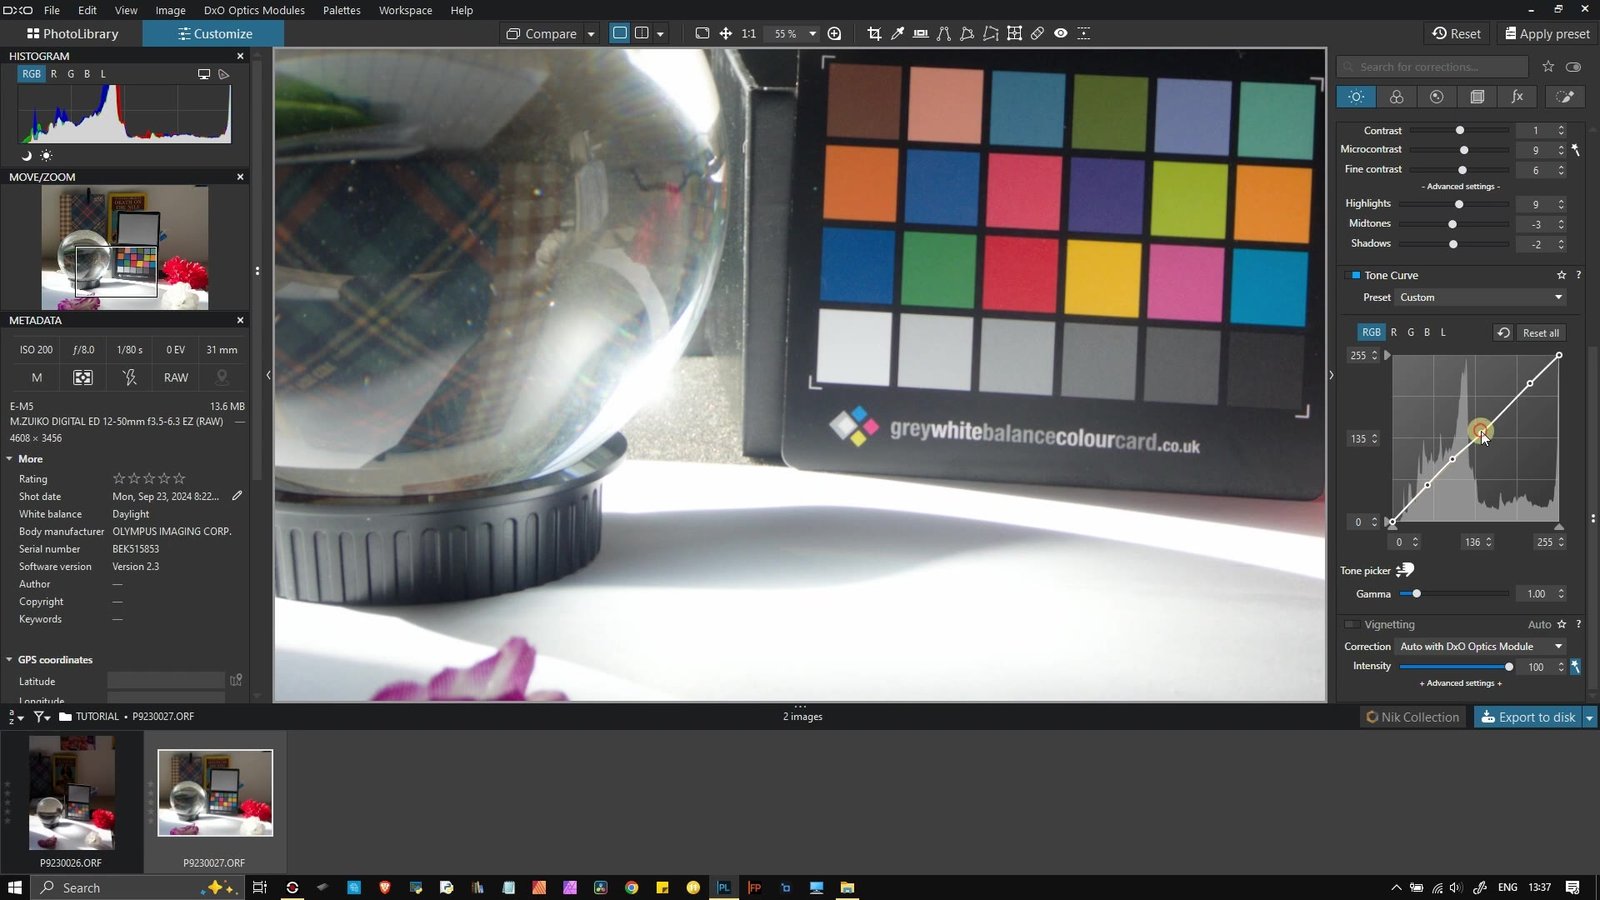Screen dimensions: 1600x900
Task: Select L channel in histogram
Action: [103, 74]
